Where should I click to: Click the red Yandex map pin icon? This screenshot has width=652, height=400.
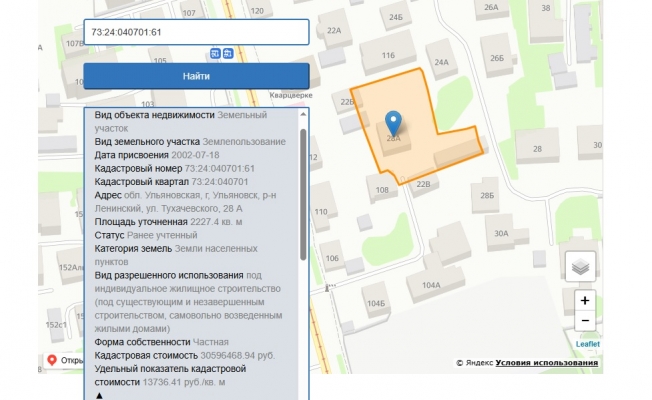[52, 360]
